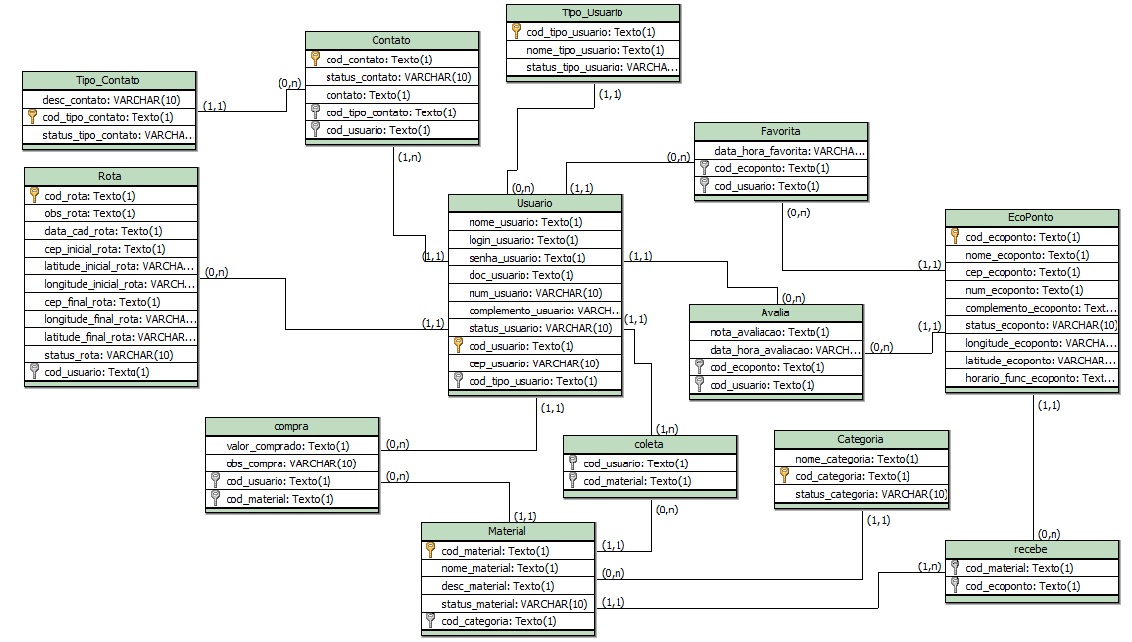The width and height of the screenshot is (1132, 642).
Task: Select the key icon for cod_ecoponto in recebe
Action: click(x=955, y=585)
